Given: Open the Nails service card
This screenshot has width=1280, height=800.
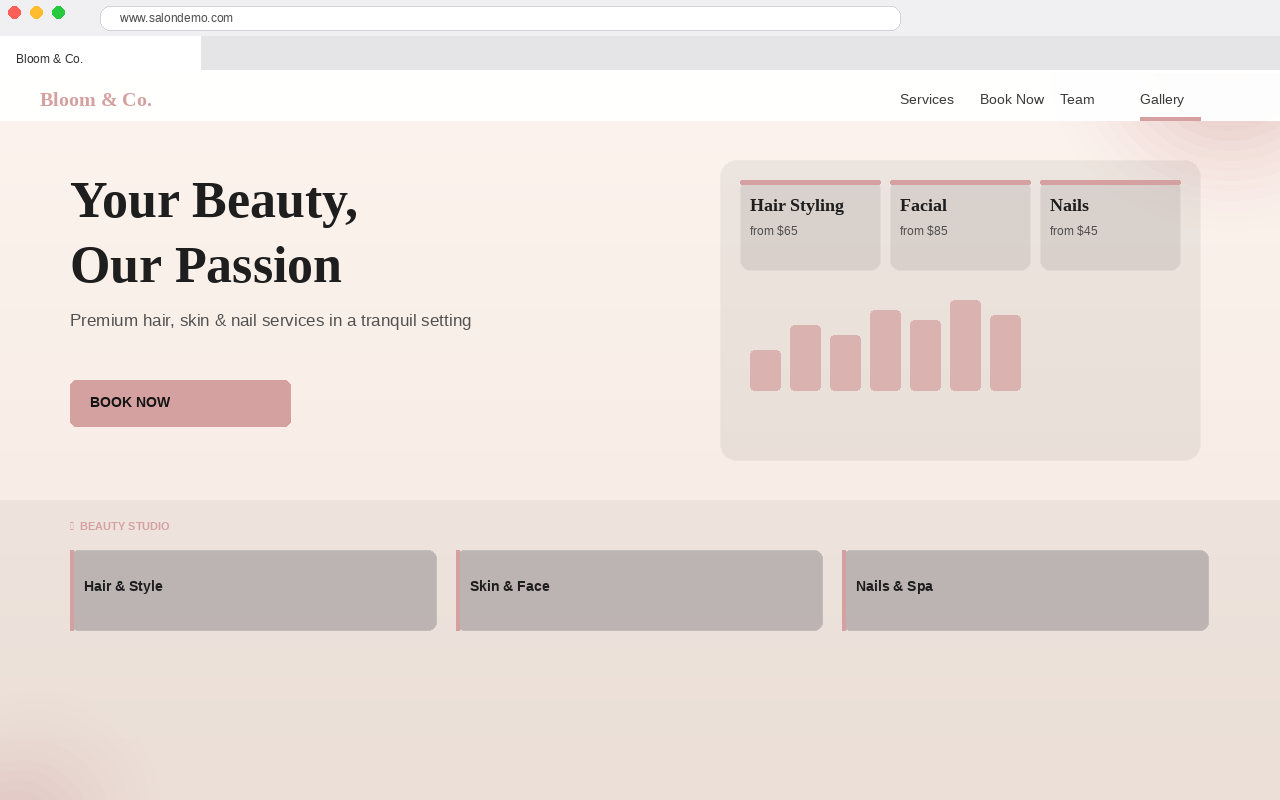Looking at the screenshot, I should coord(1110,225).
